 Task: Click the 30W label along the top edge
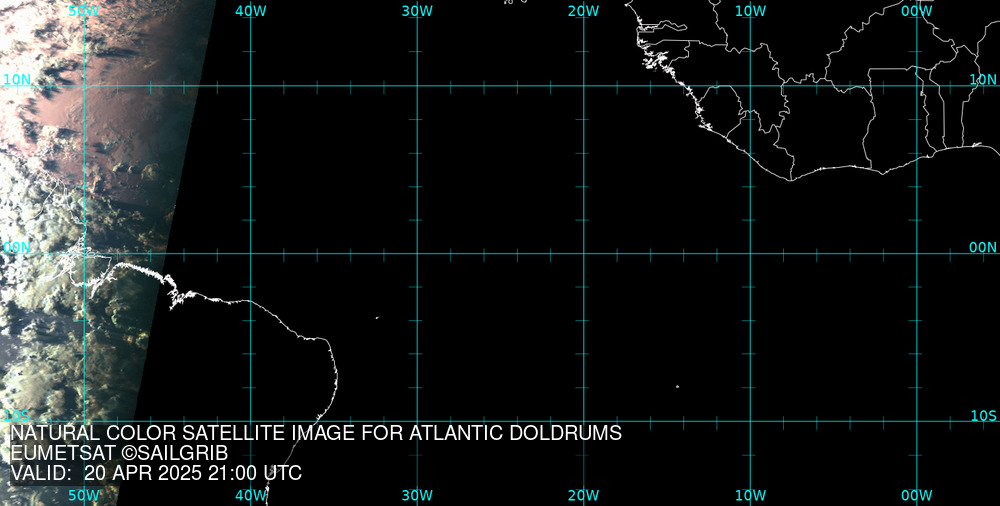[x=417, y=11]
